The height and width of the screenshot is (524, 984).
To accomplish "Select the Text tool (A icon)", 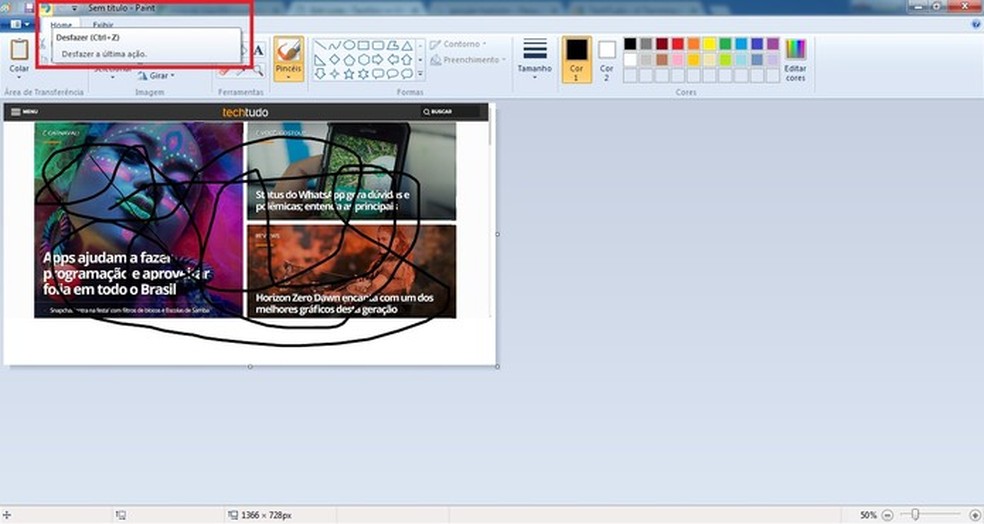I will [259, 50].
